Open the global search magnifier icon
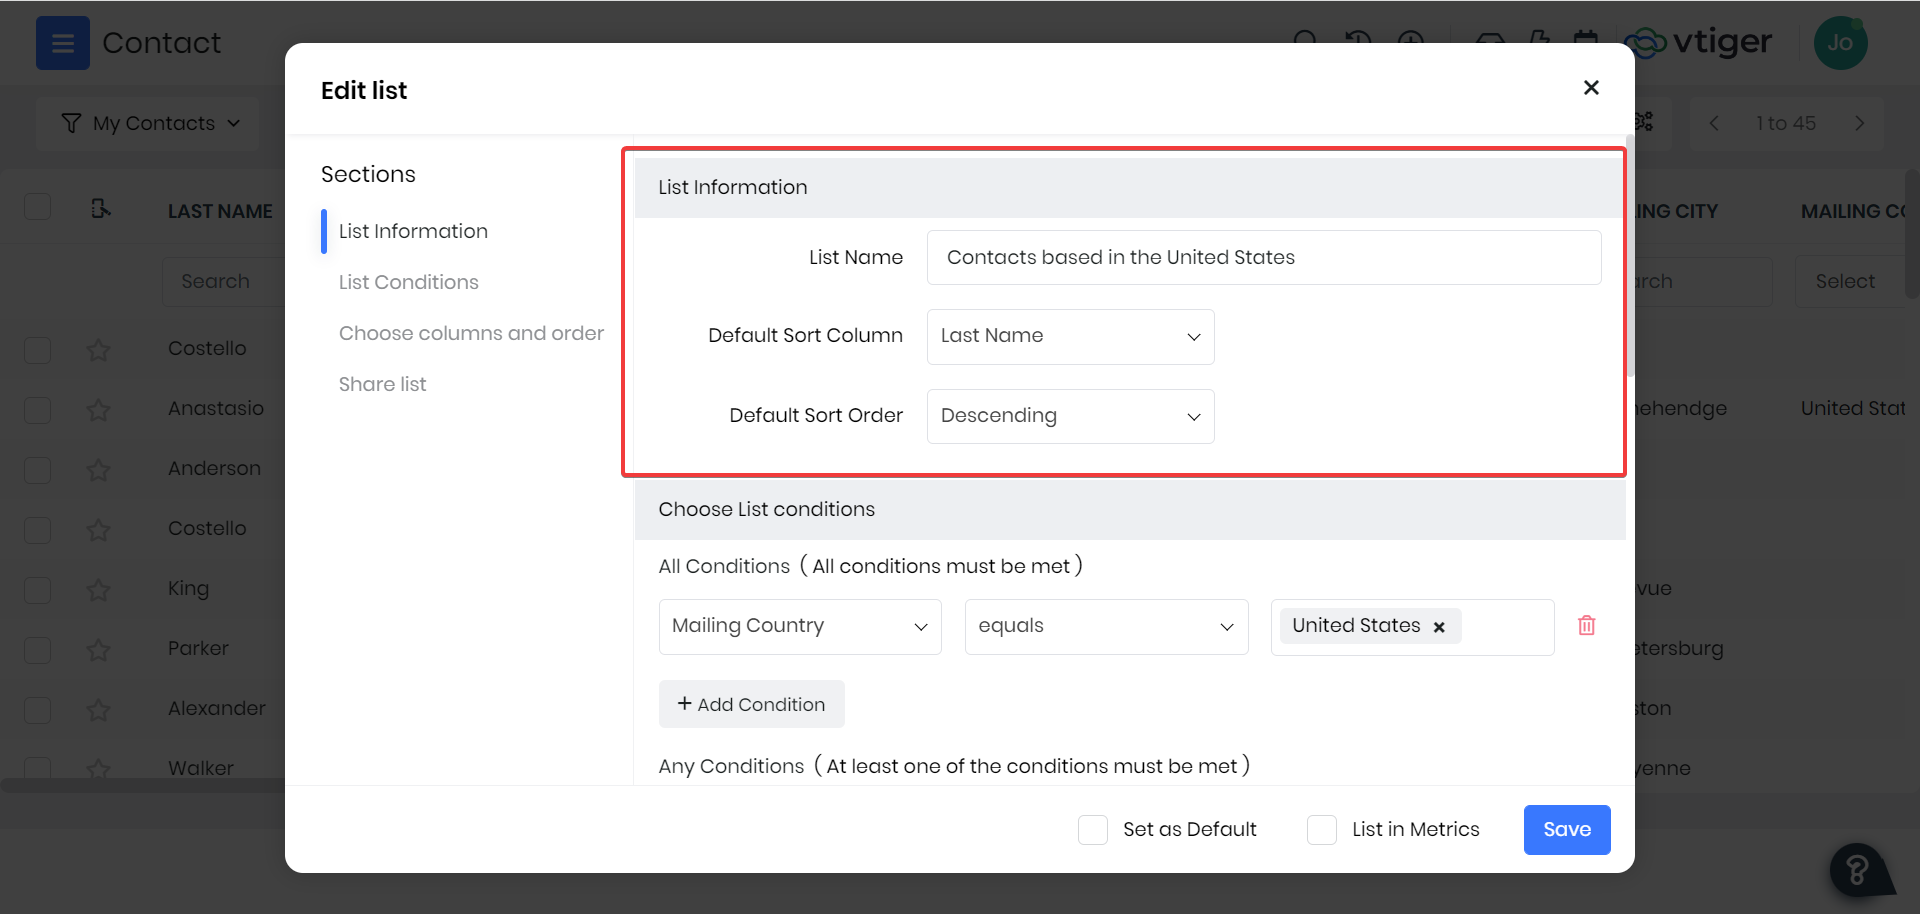Screen dimensions: 1920x914 tap(1305, 42)
